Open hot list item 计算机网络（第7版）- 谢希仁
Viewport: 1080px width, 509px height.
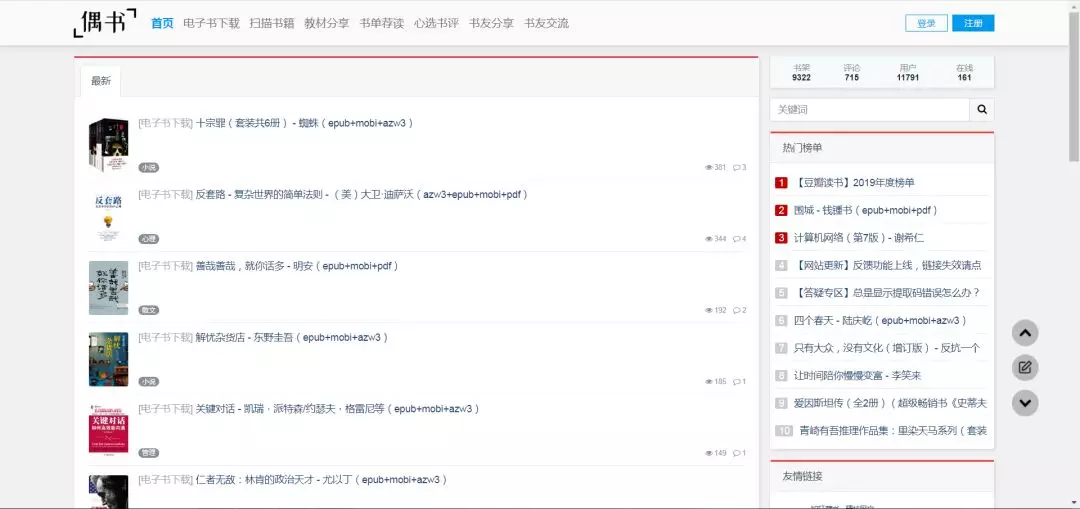tap(859, 238)
